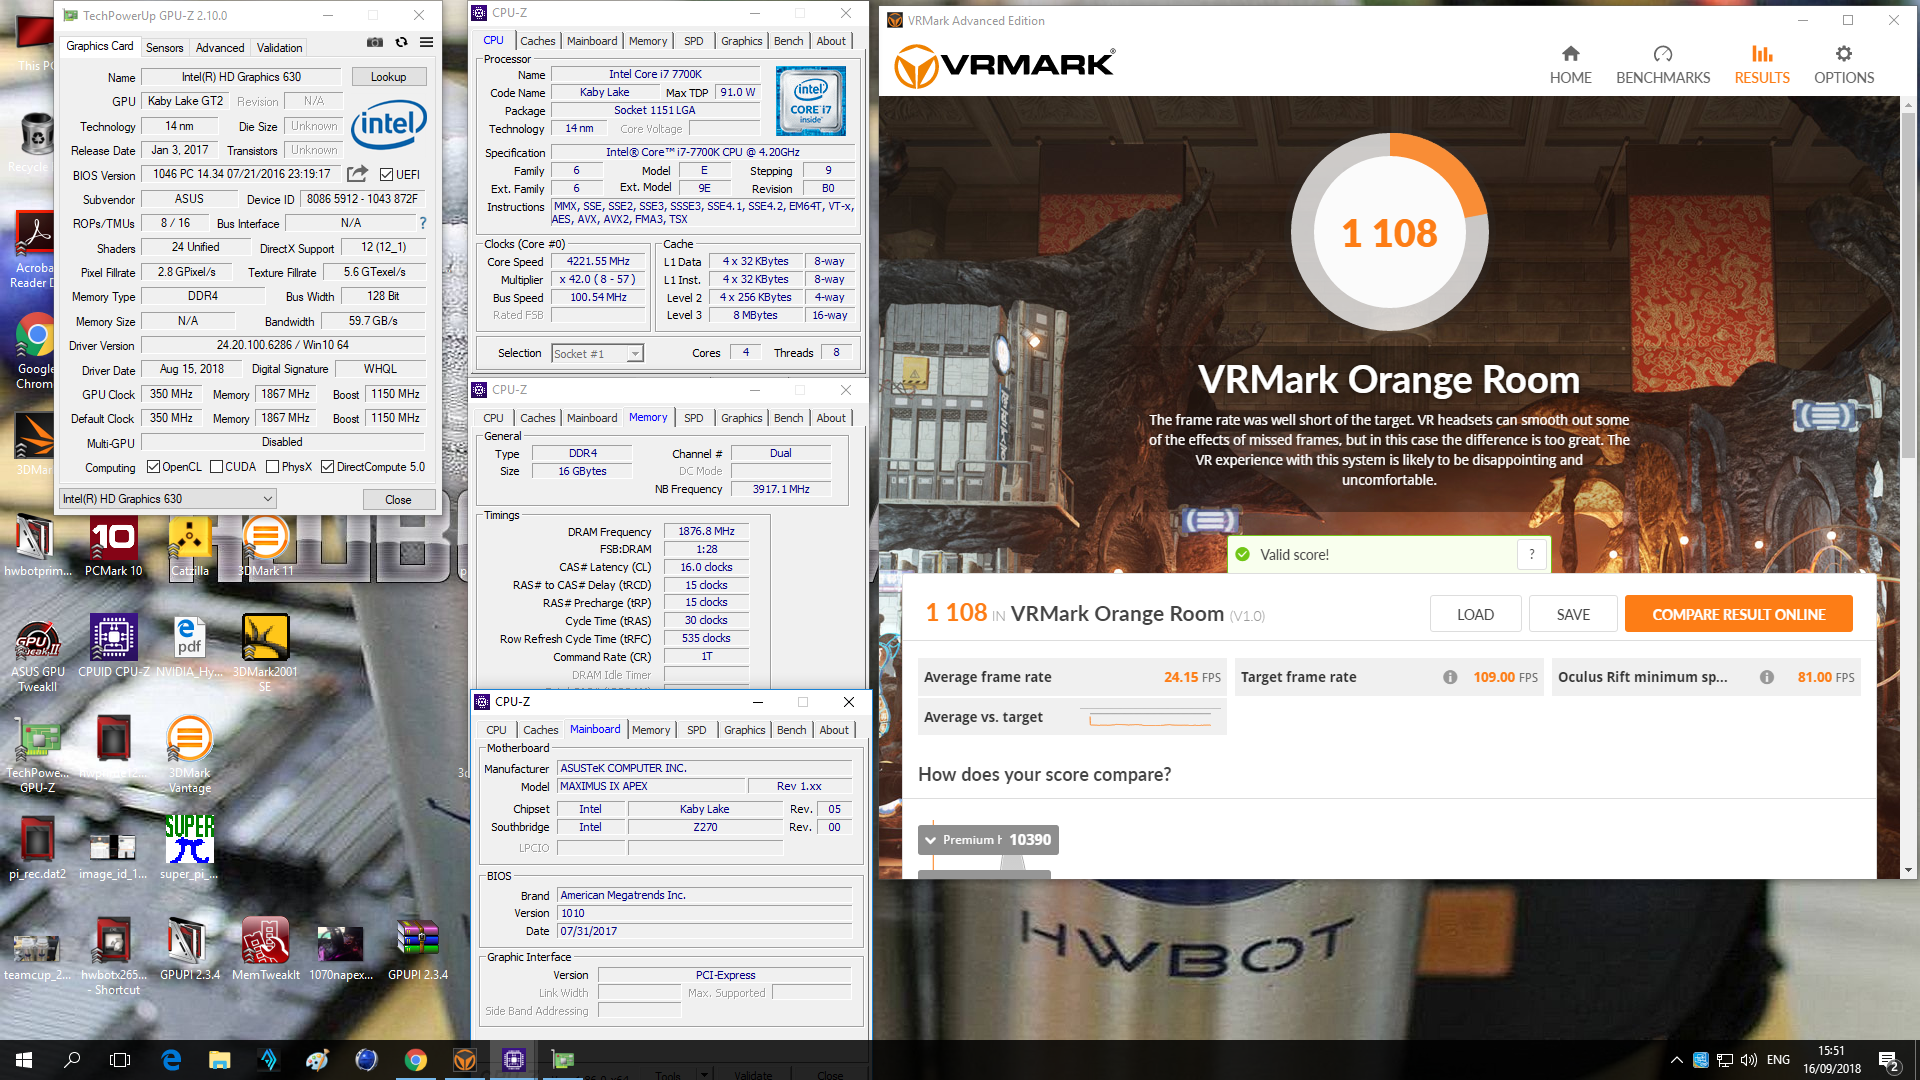The image size is (1920, 1080).
Task: Show hidden system tray icons chevron
Action: [x=1676, y=1060]
